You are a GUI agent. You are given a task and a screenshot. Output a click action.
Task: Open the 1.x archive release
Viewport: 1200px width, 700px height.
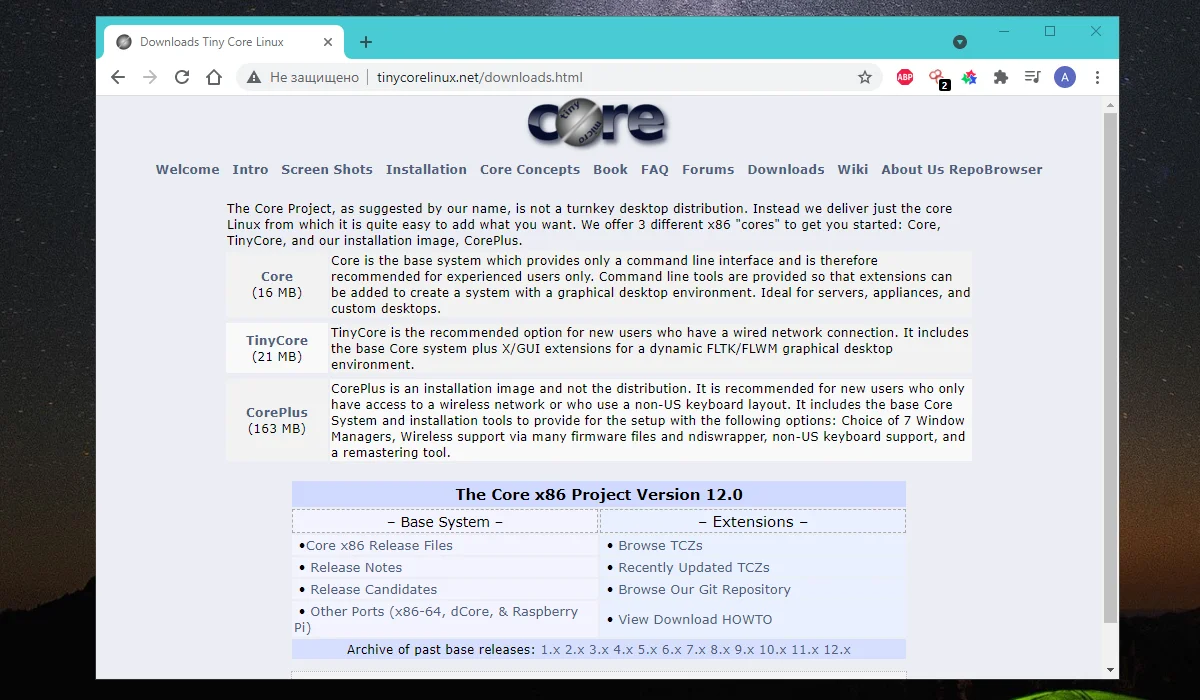click(551, 650)
